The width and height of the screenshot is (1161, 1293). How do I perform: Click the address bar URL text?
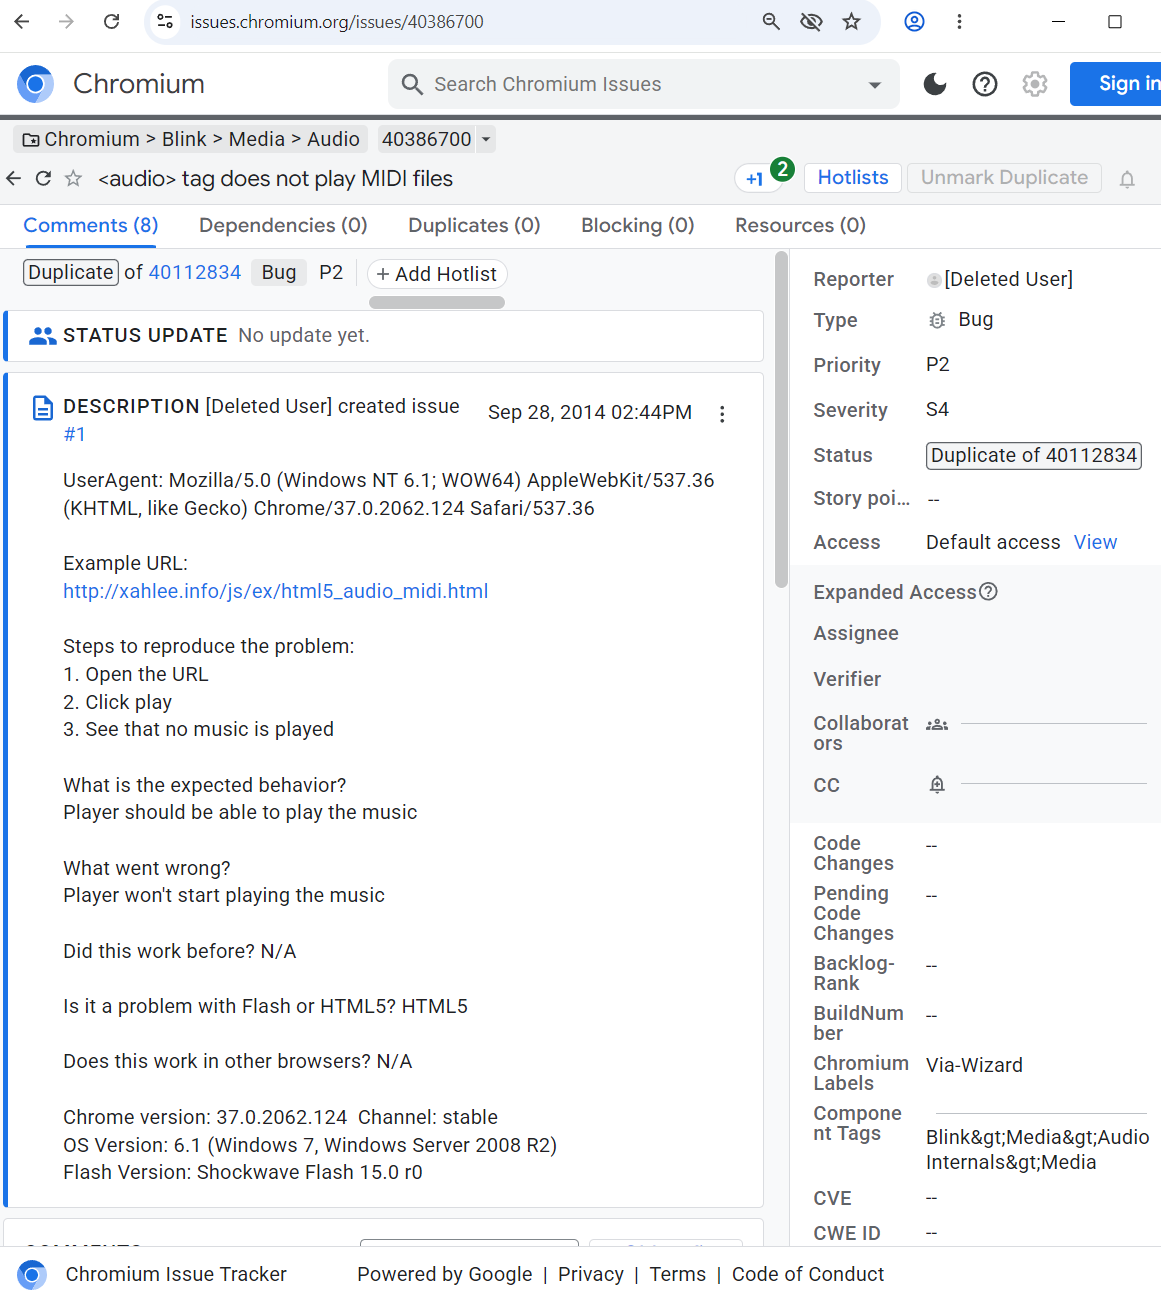tap(337, 21)
